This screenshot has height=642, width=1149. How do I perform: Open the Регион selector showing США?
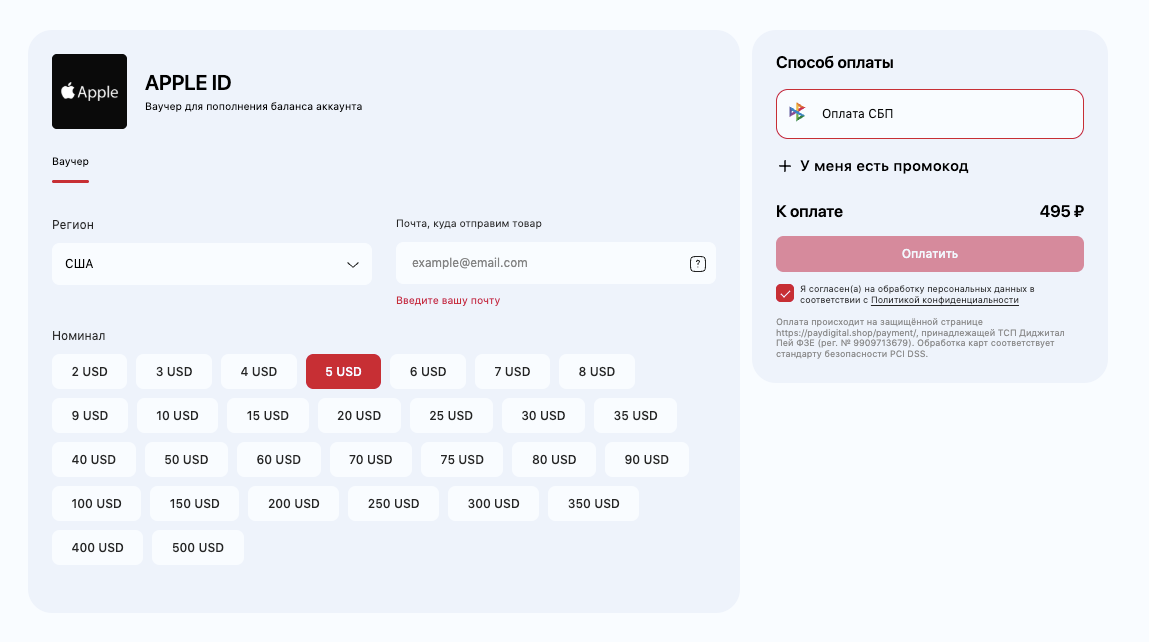click(x=212, y=264)
